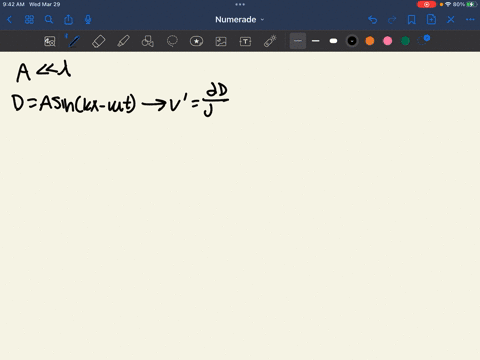
Task: Select the Lasso selection tool
Action: point(172,41)
